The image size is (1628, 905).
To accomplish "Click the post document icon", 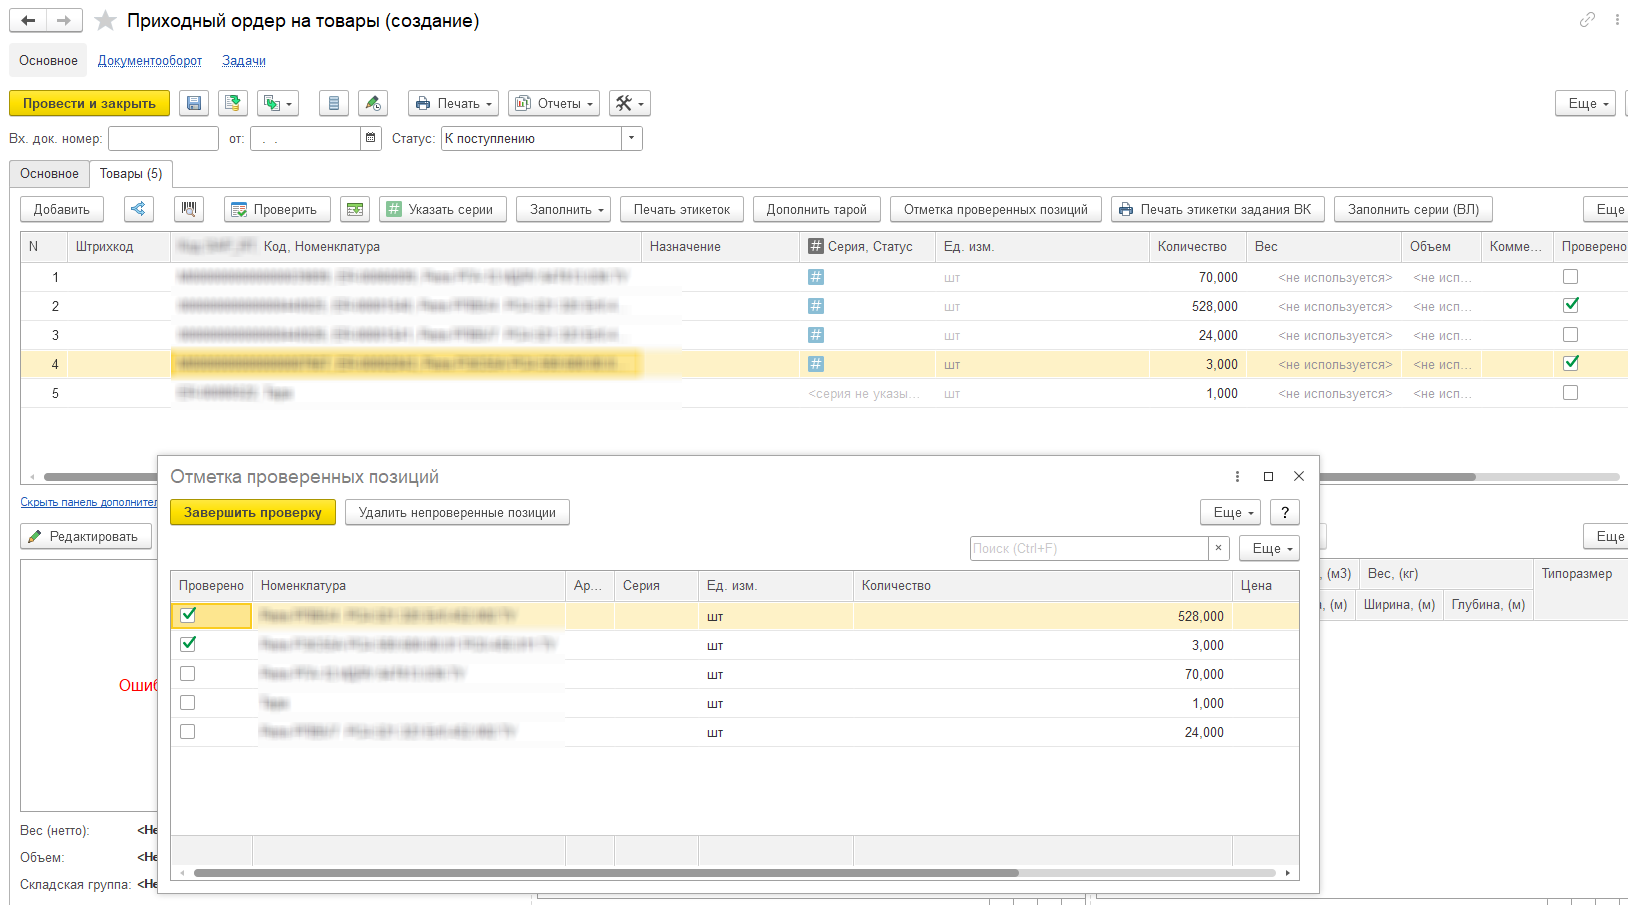I will [x=232, y=103].
